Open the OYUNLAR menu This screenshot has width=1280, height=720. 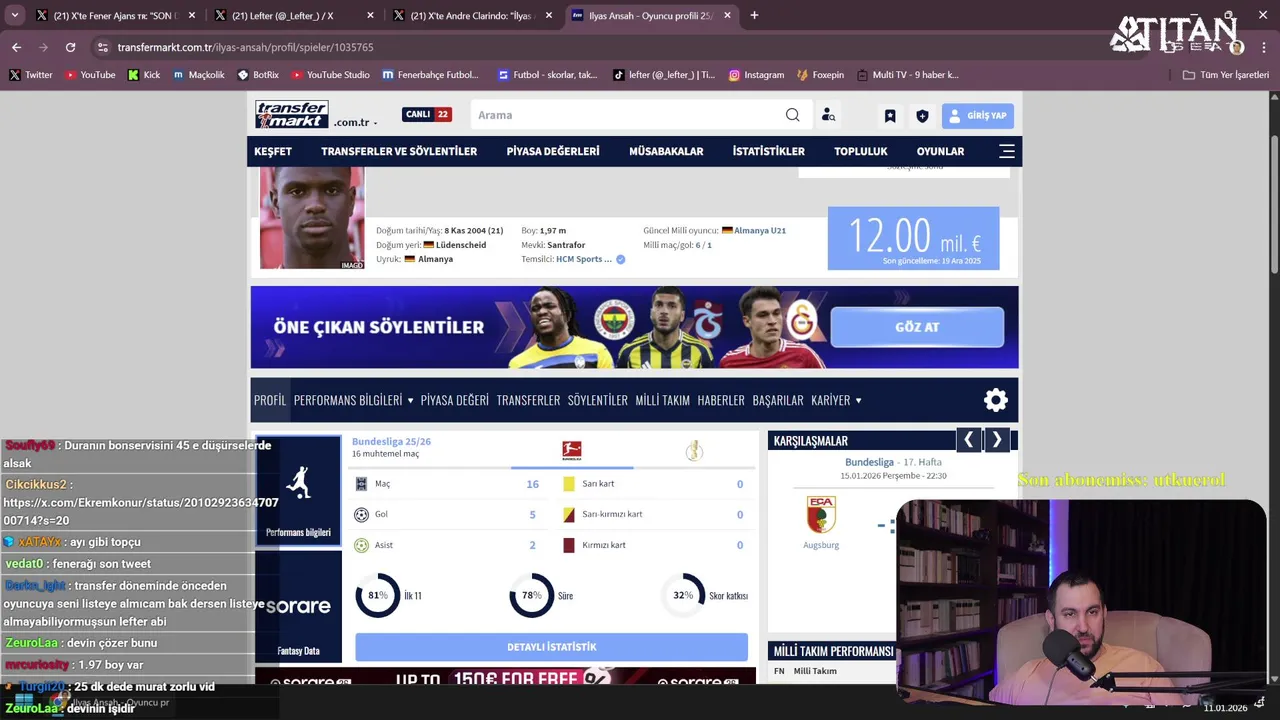(941, 151)
